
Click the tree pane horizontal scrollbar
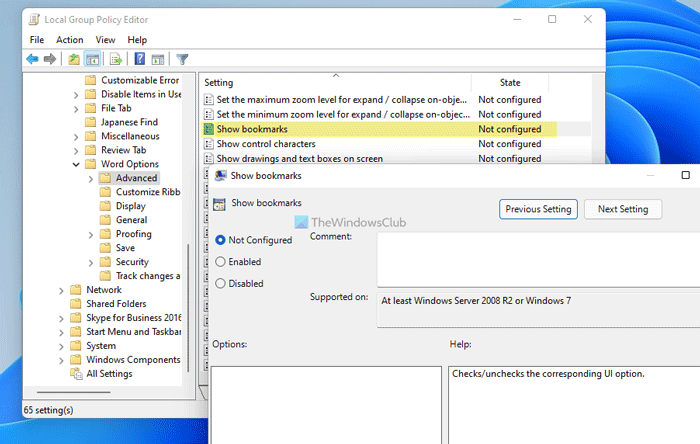[x=74, y=392]
